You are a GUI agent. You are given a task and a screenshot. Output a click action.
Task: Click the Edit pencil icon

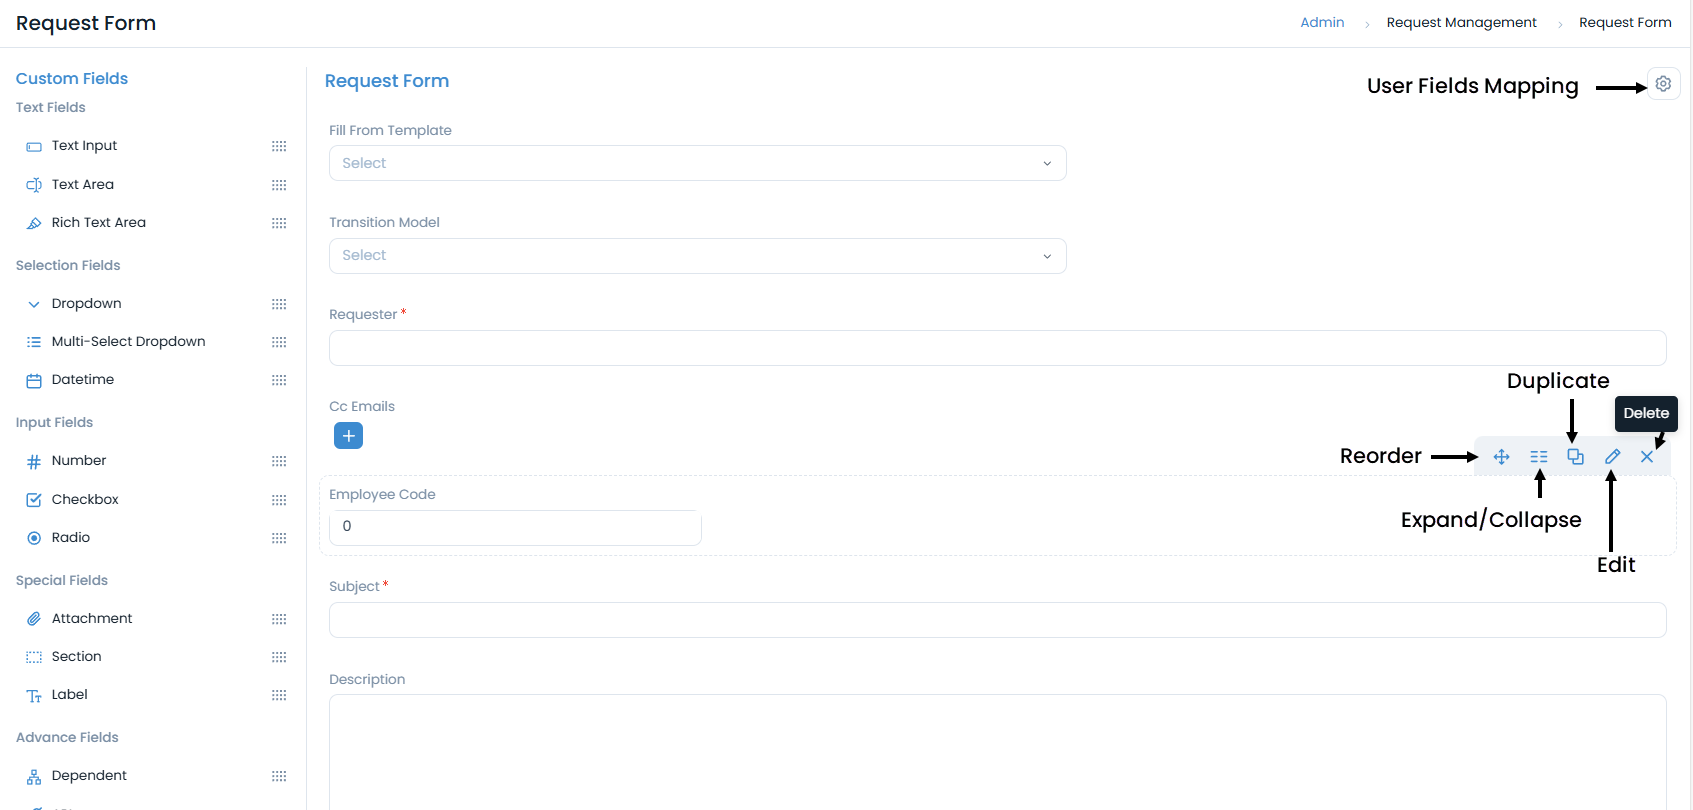pyautogui.click(x=1612, y=457)
